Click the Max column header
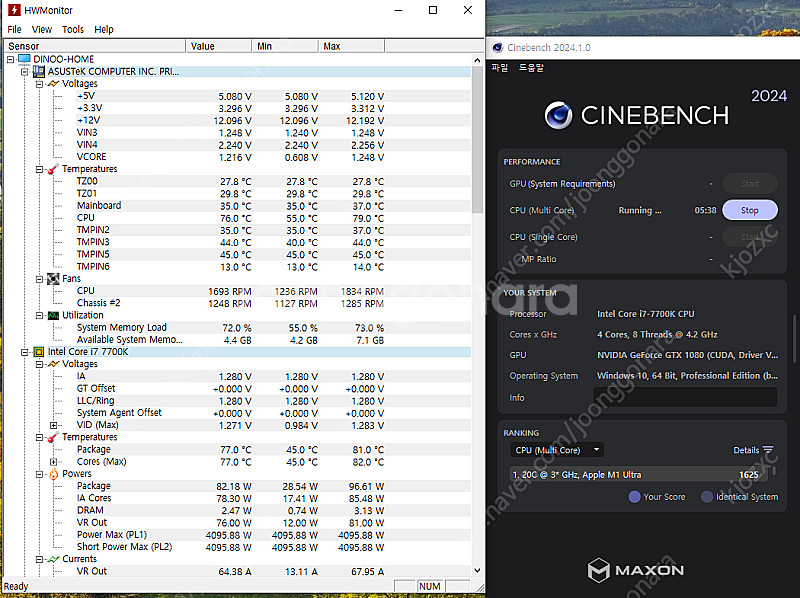800x598 pixels. point(351,46)
